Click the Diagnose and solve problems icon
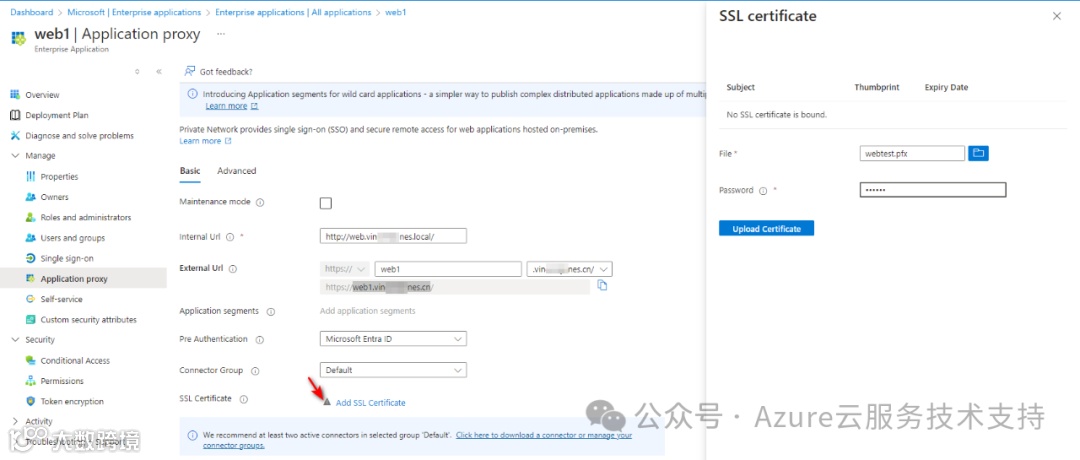The image size is (1080, 460). (14, 136)
